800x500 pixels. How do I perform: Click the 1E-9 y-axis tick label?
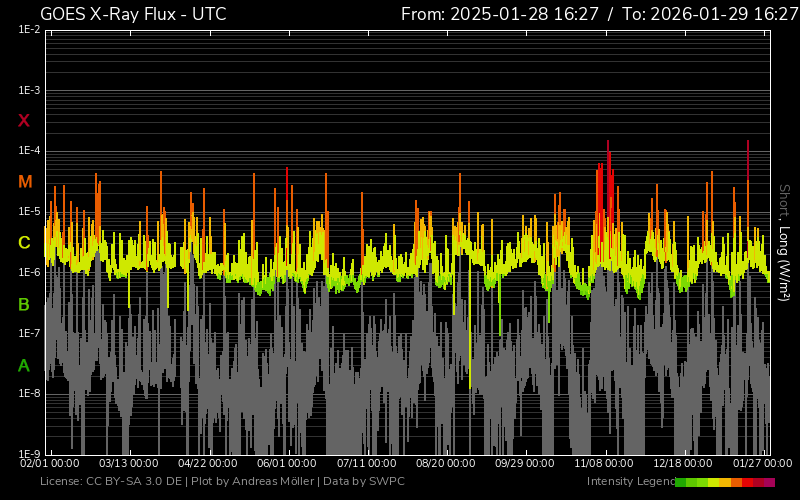(29, 454)
